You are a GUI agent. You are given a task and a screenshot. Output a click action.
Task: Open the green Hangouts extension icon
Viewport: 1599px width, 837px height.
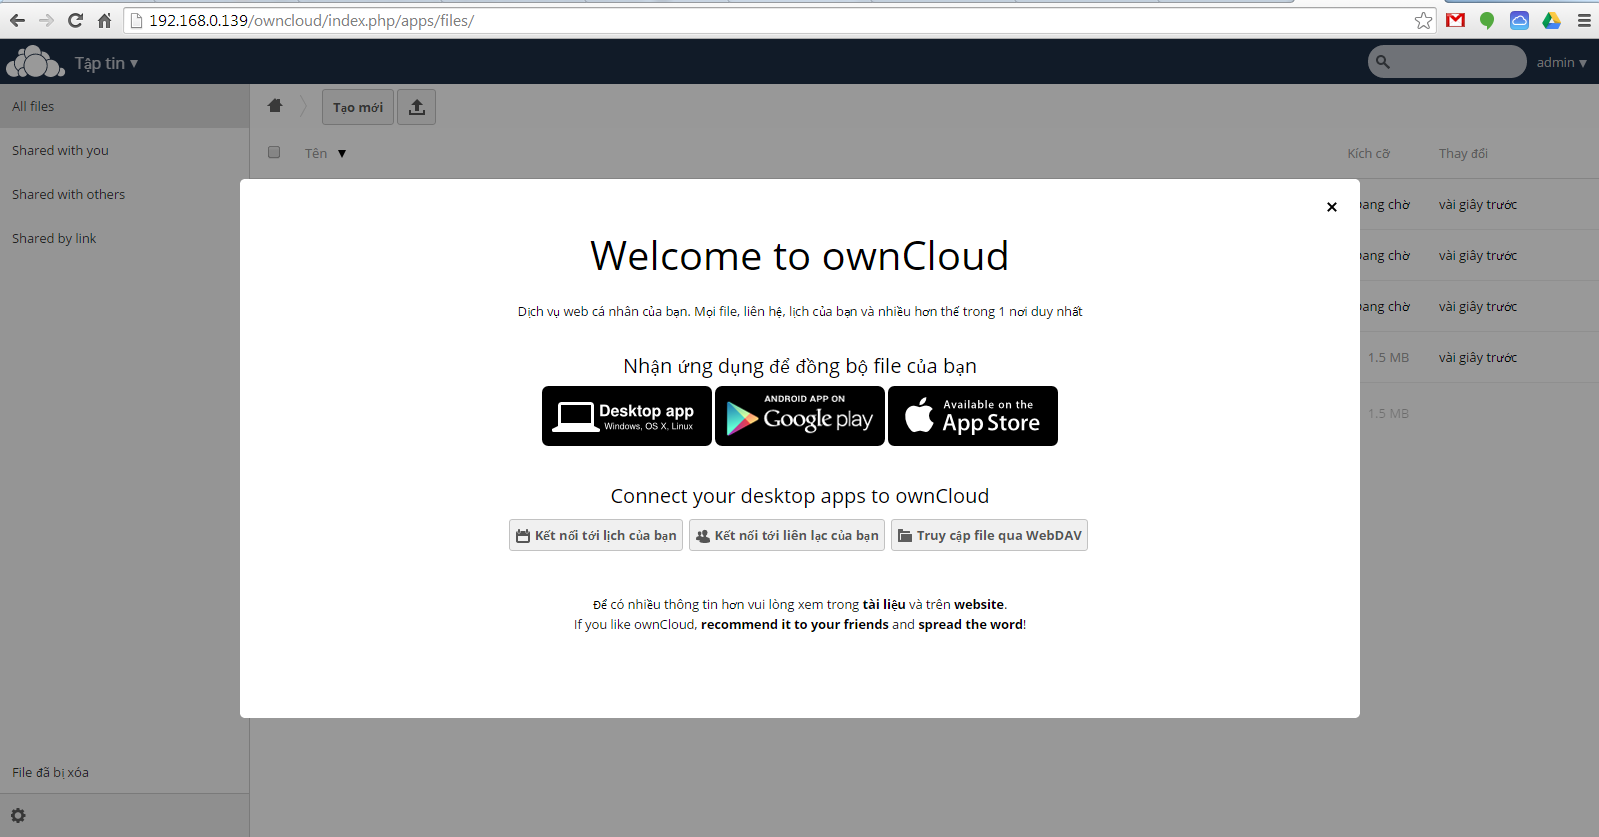(x=1487, y=20)
